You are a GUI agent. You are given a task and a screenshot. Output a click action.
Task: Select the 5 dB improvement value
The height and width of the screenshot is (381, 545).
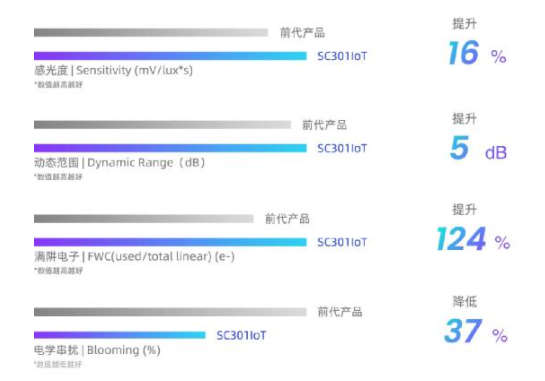click(x=478, y=148)
